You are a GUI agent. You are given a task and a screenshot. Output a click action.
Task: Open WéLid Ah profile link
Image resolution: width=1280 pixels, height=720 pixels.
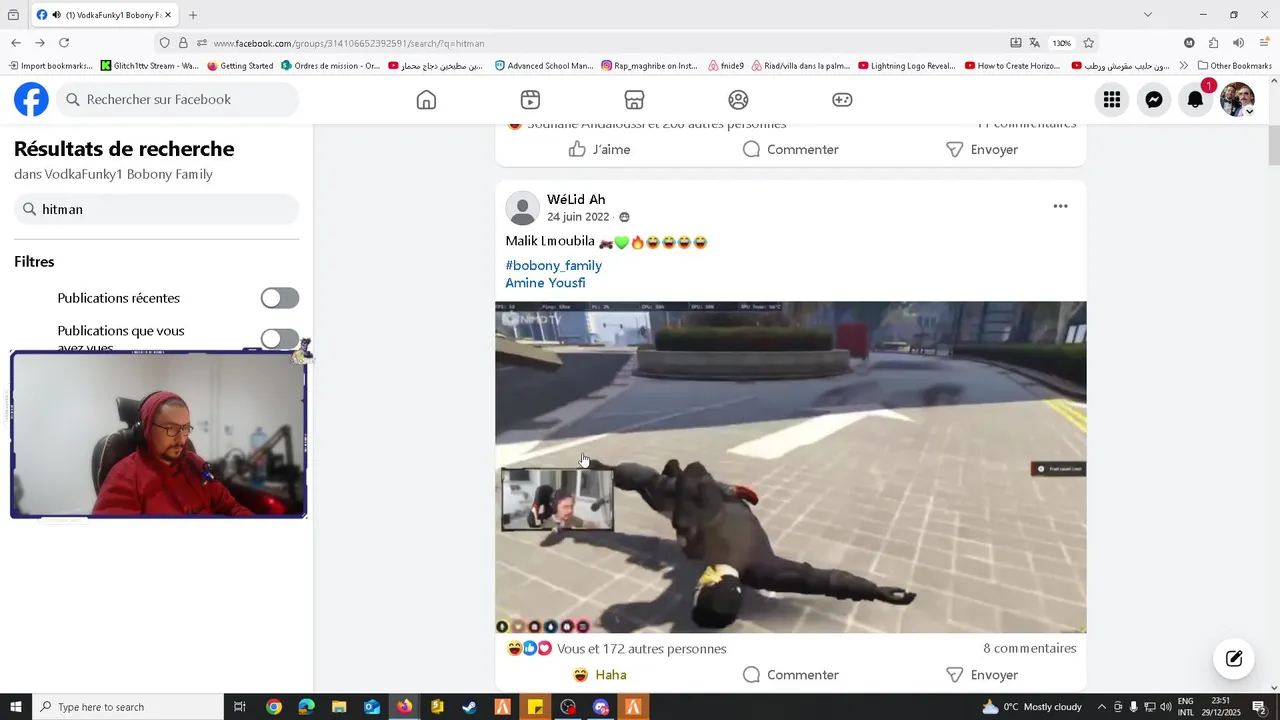576,199
